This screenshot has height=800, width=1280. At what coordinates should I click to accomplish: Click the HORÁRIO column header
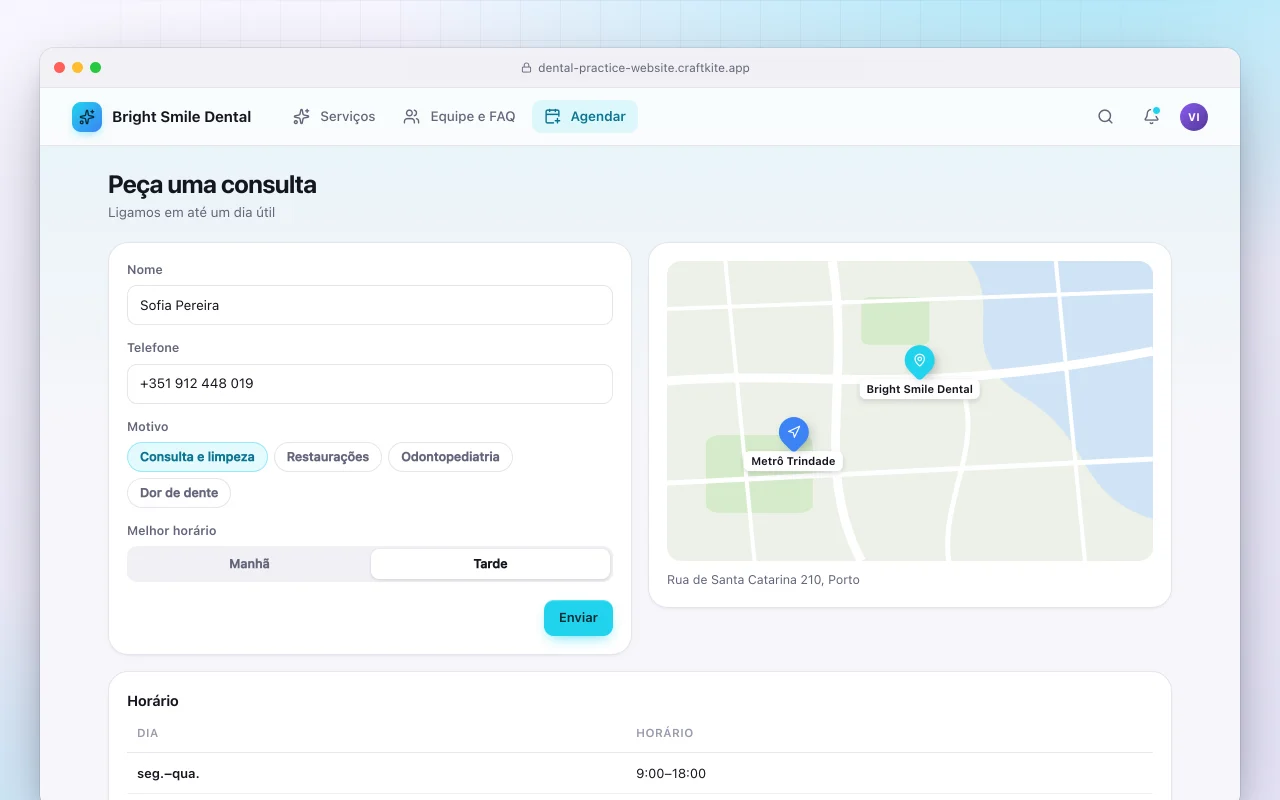[x=665, y=733]
